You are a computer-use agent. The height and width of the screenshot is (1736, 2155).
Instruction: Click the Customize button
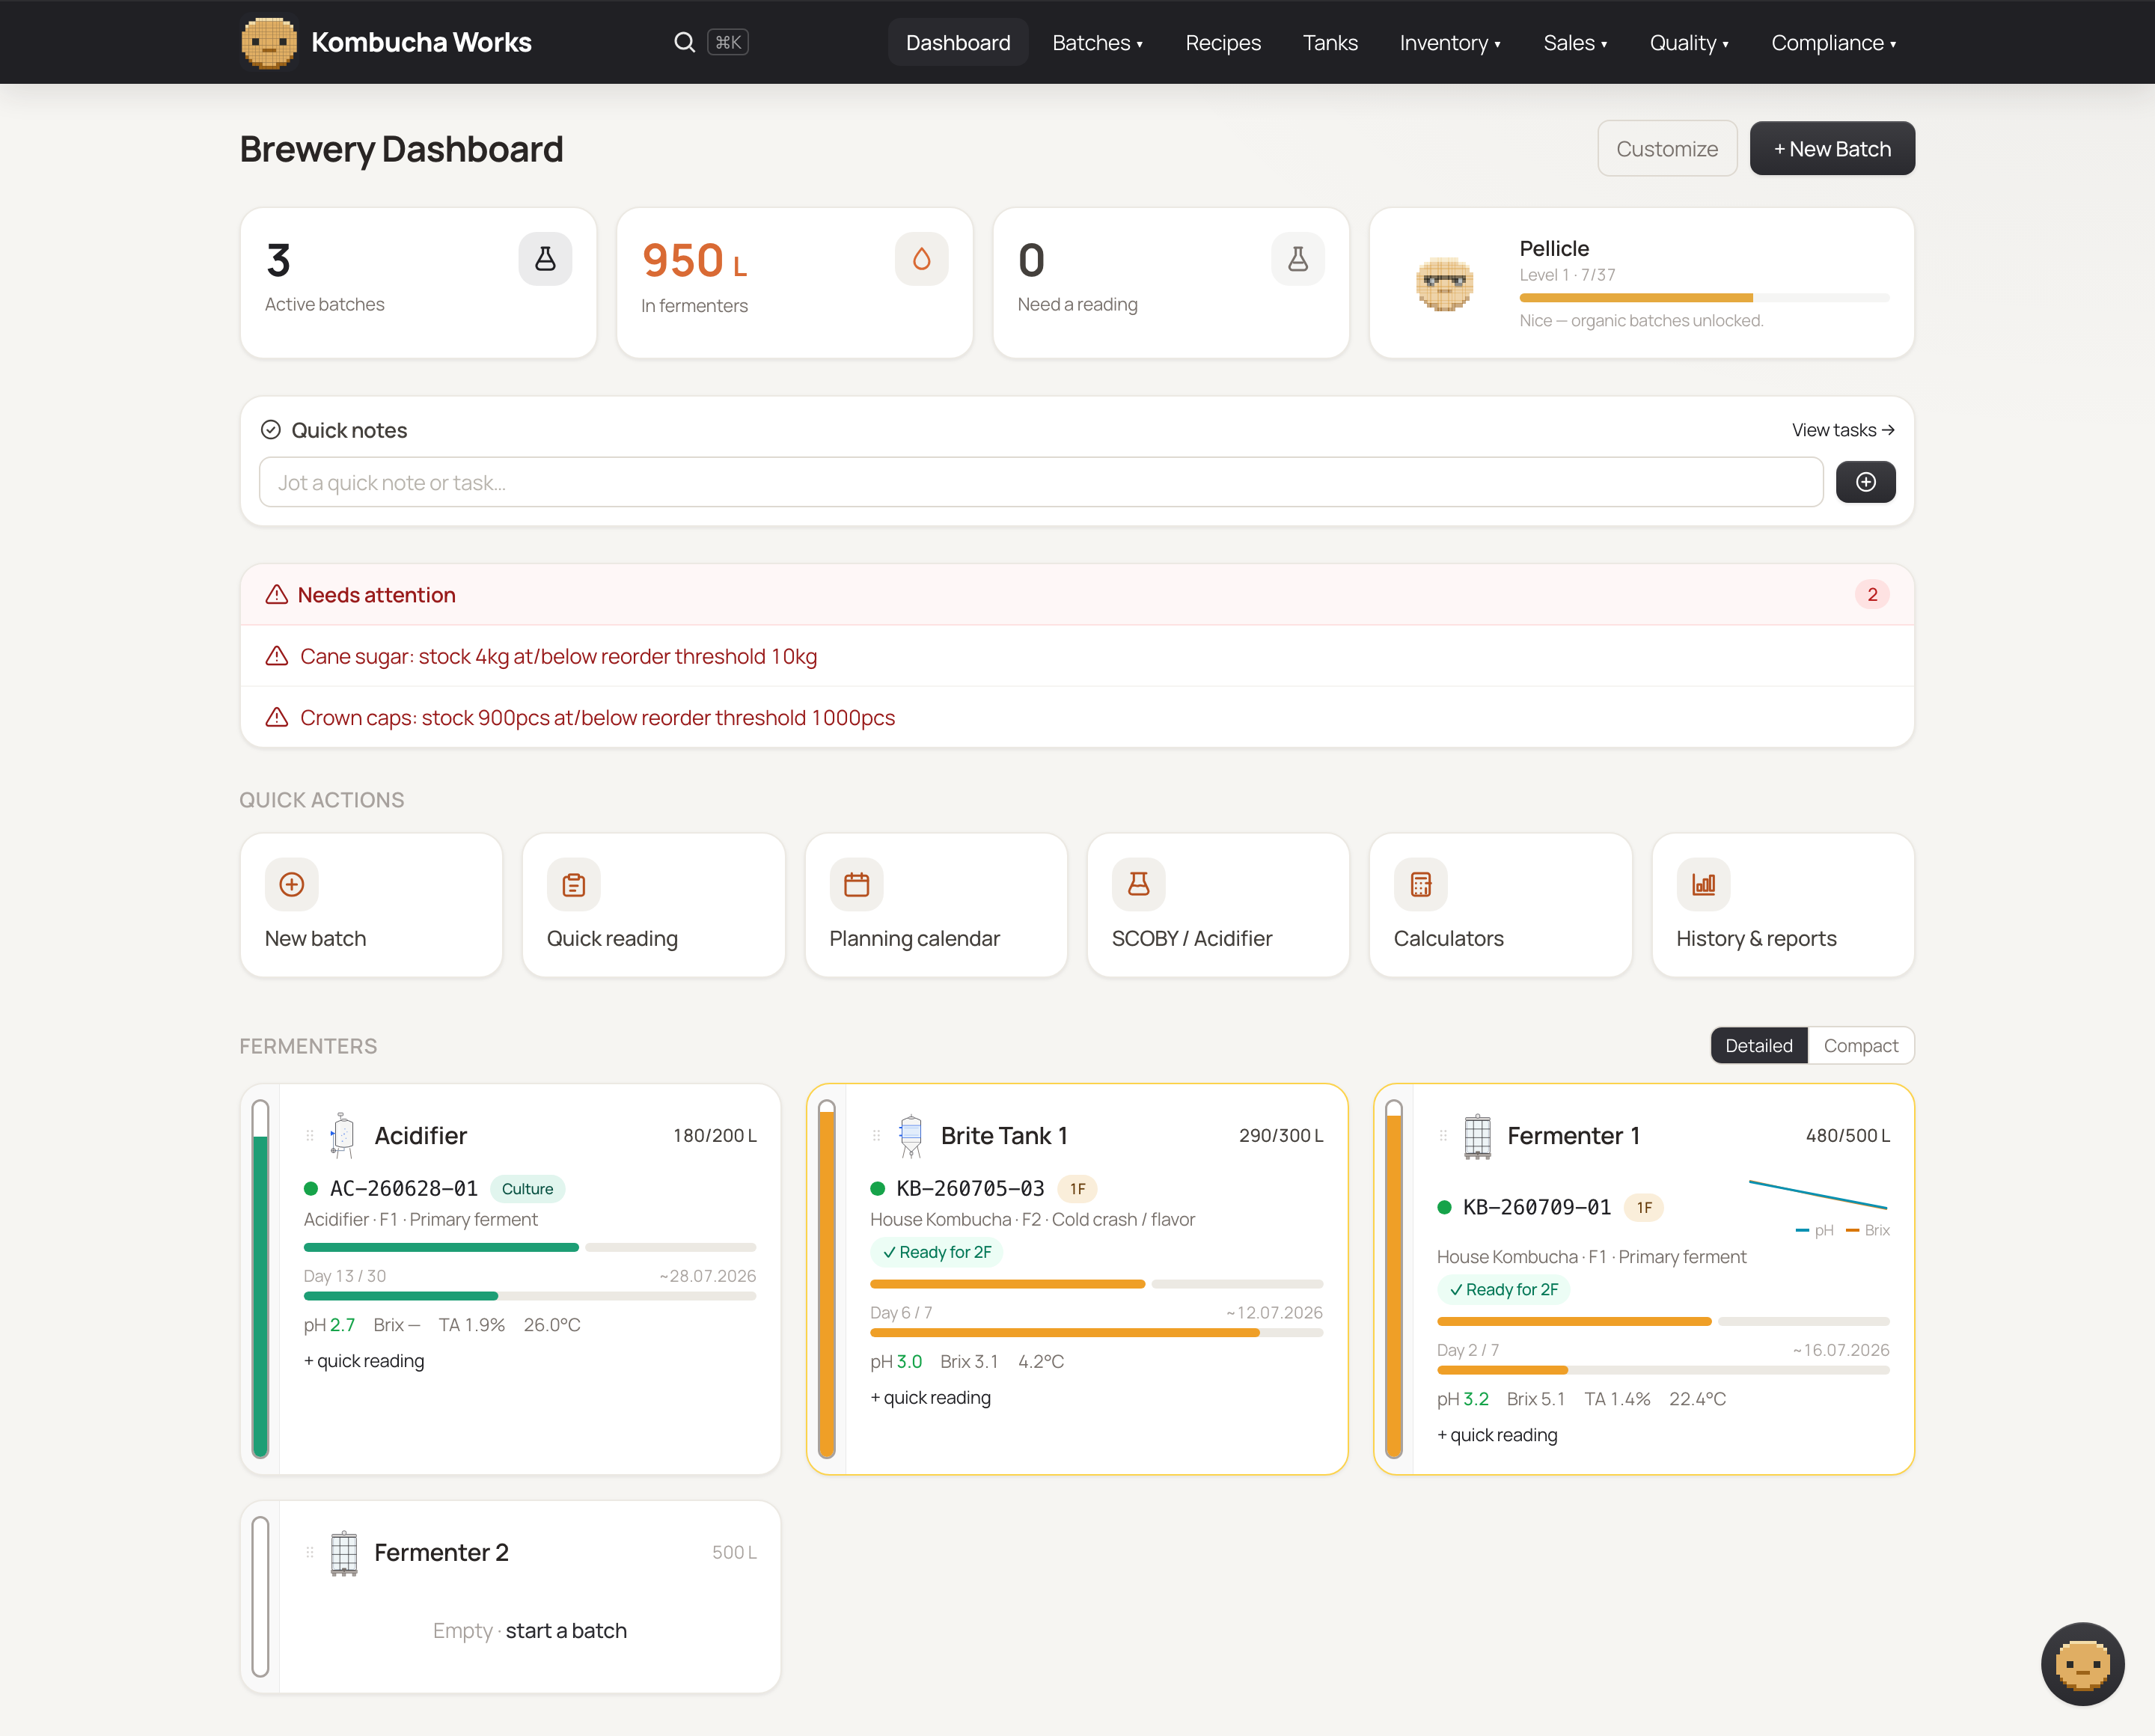(x=1667, y=148)
